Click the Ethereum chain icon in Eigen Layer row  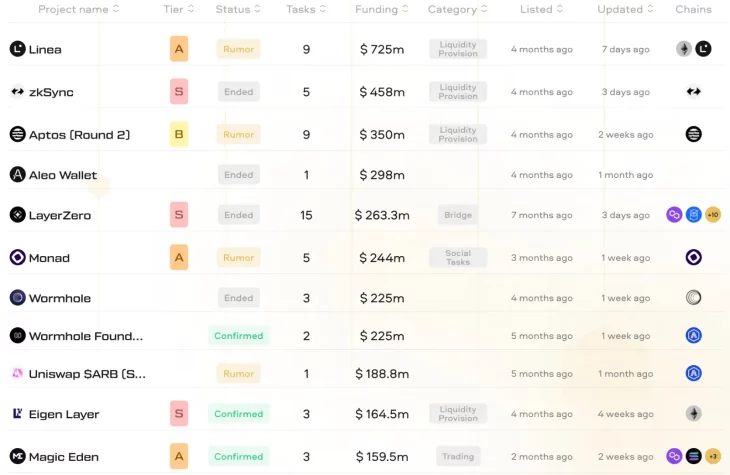pos(693,413)
